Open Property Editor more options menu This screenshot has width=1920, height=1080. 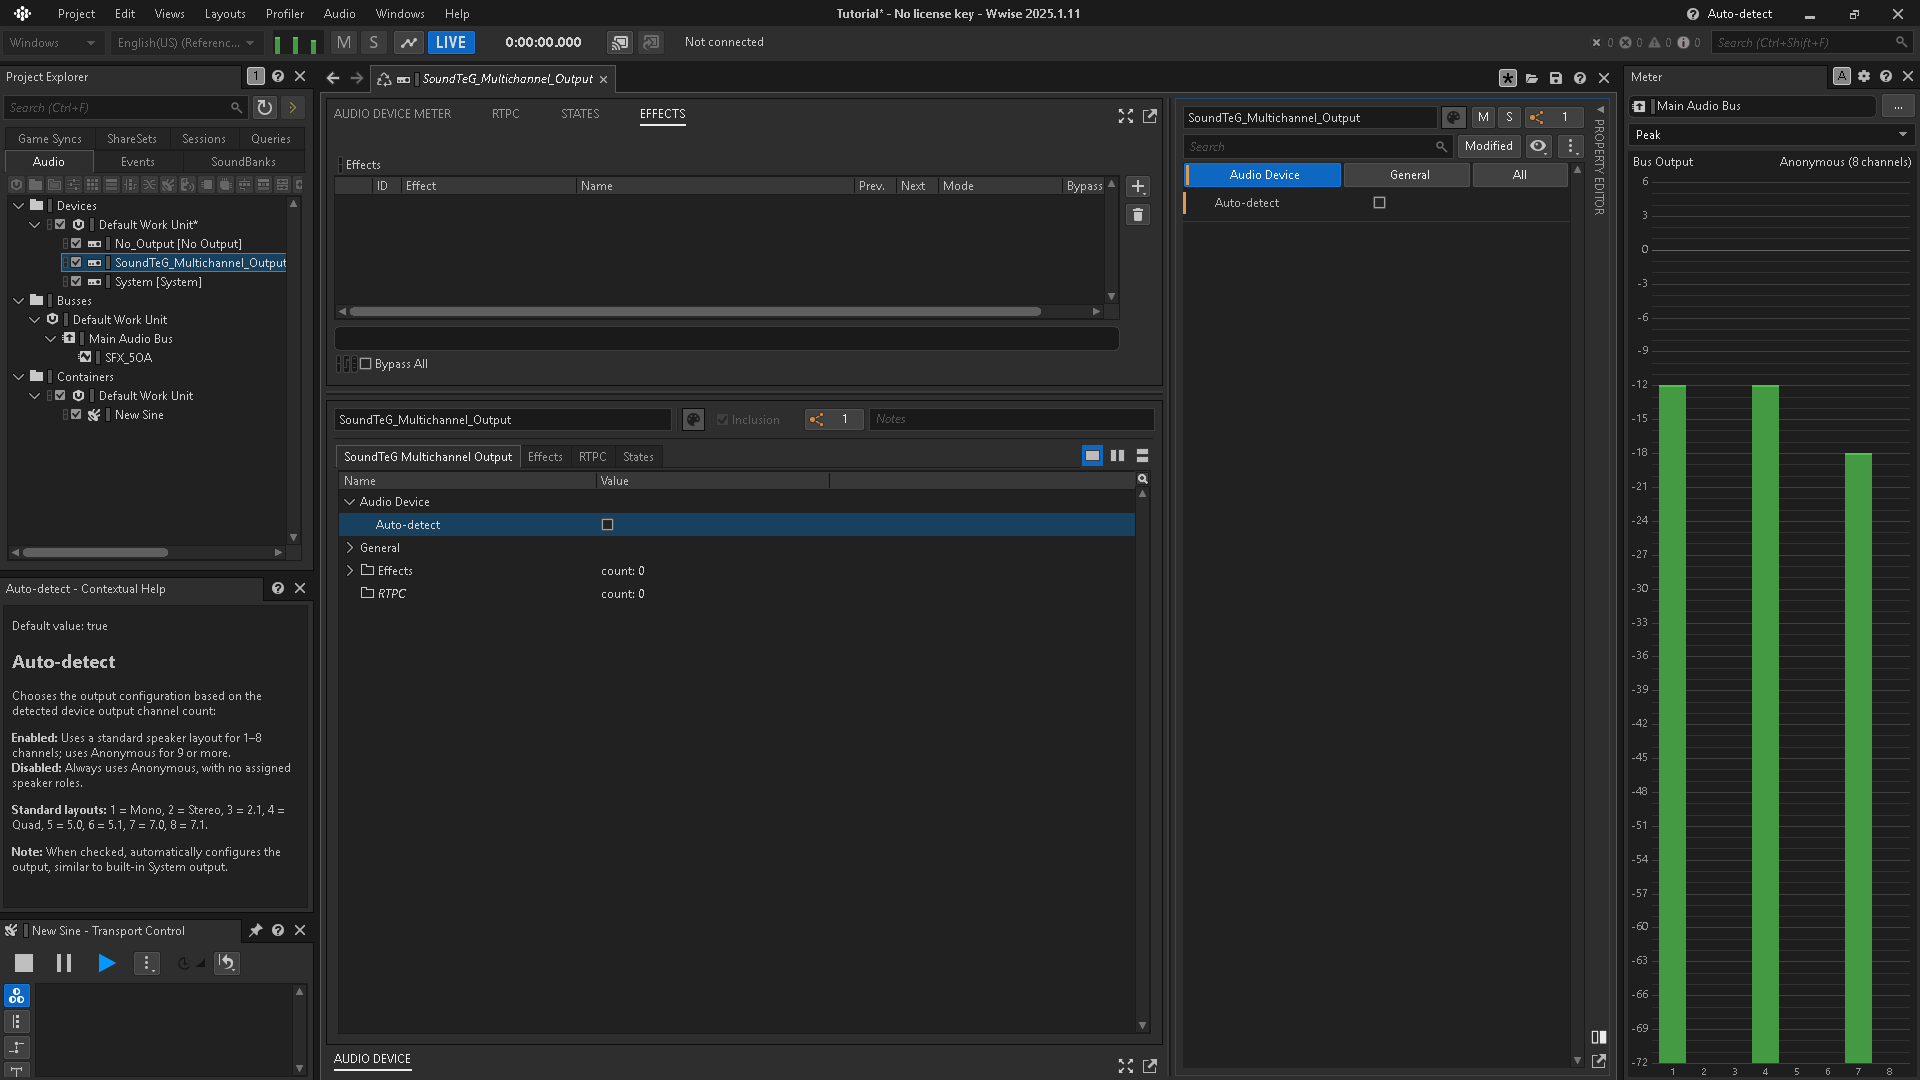click(x=1571, y=146)
